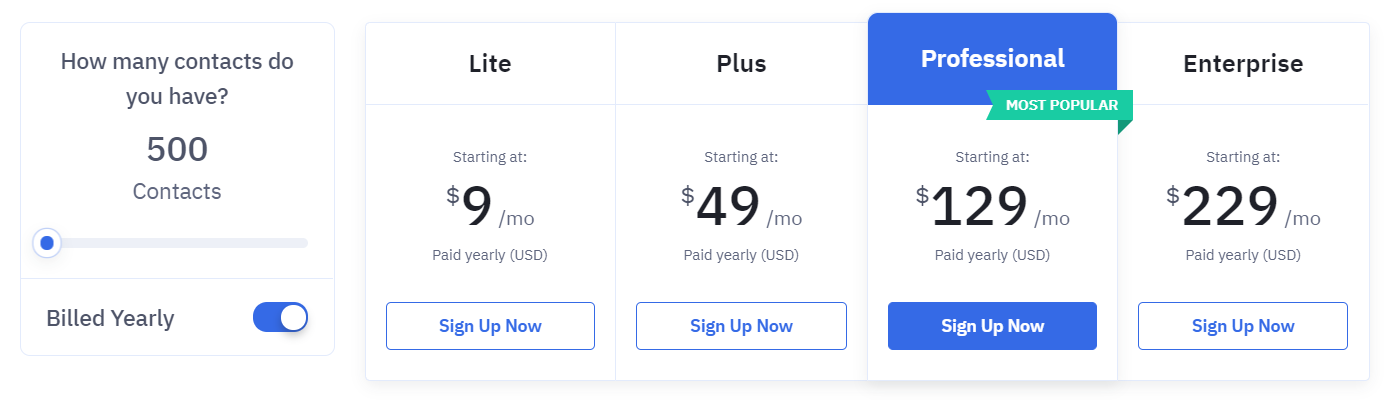Click "Paid yearly (USD)" under the Lite price
Viewport: 1398px width, 409px height.
pyautogui.click(x=490, y=255)
